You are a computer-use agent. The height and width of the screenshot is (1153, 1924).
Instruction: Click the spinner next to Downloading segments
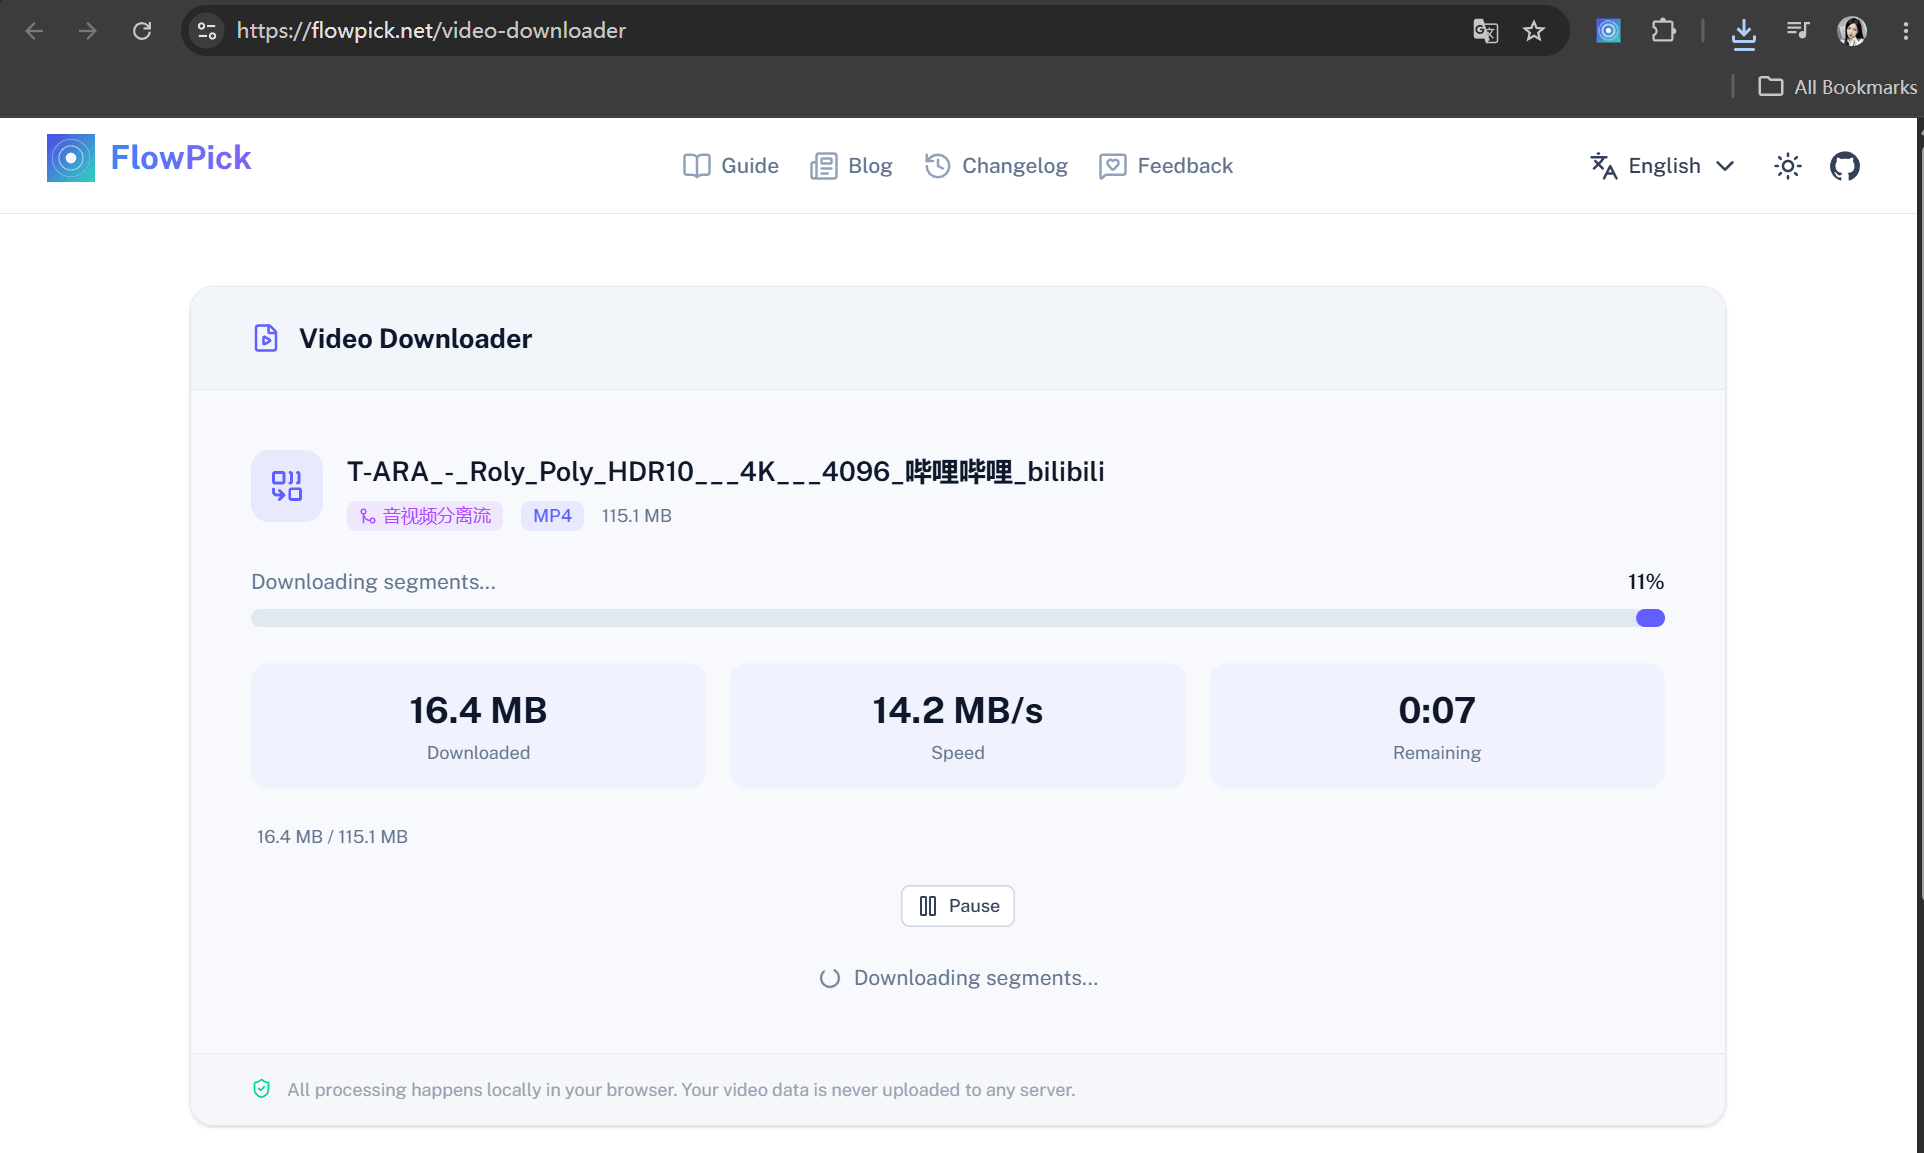click(830, 978)
